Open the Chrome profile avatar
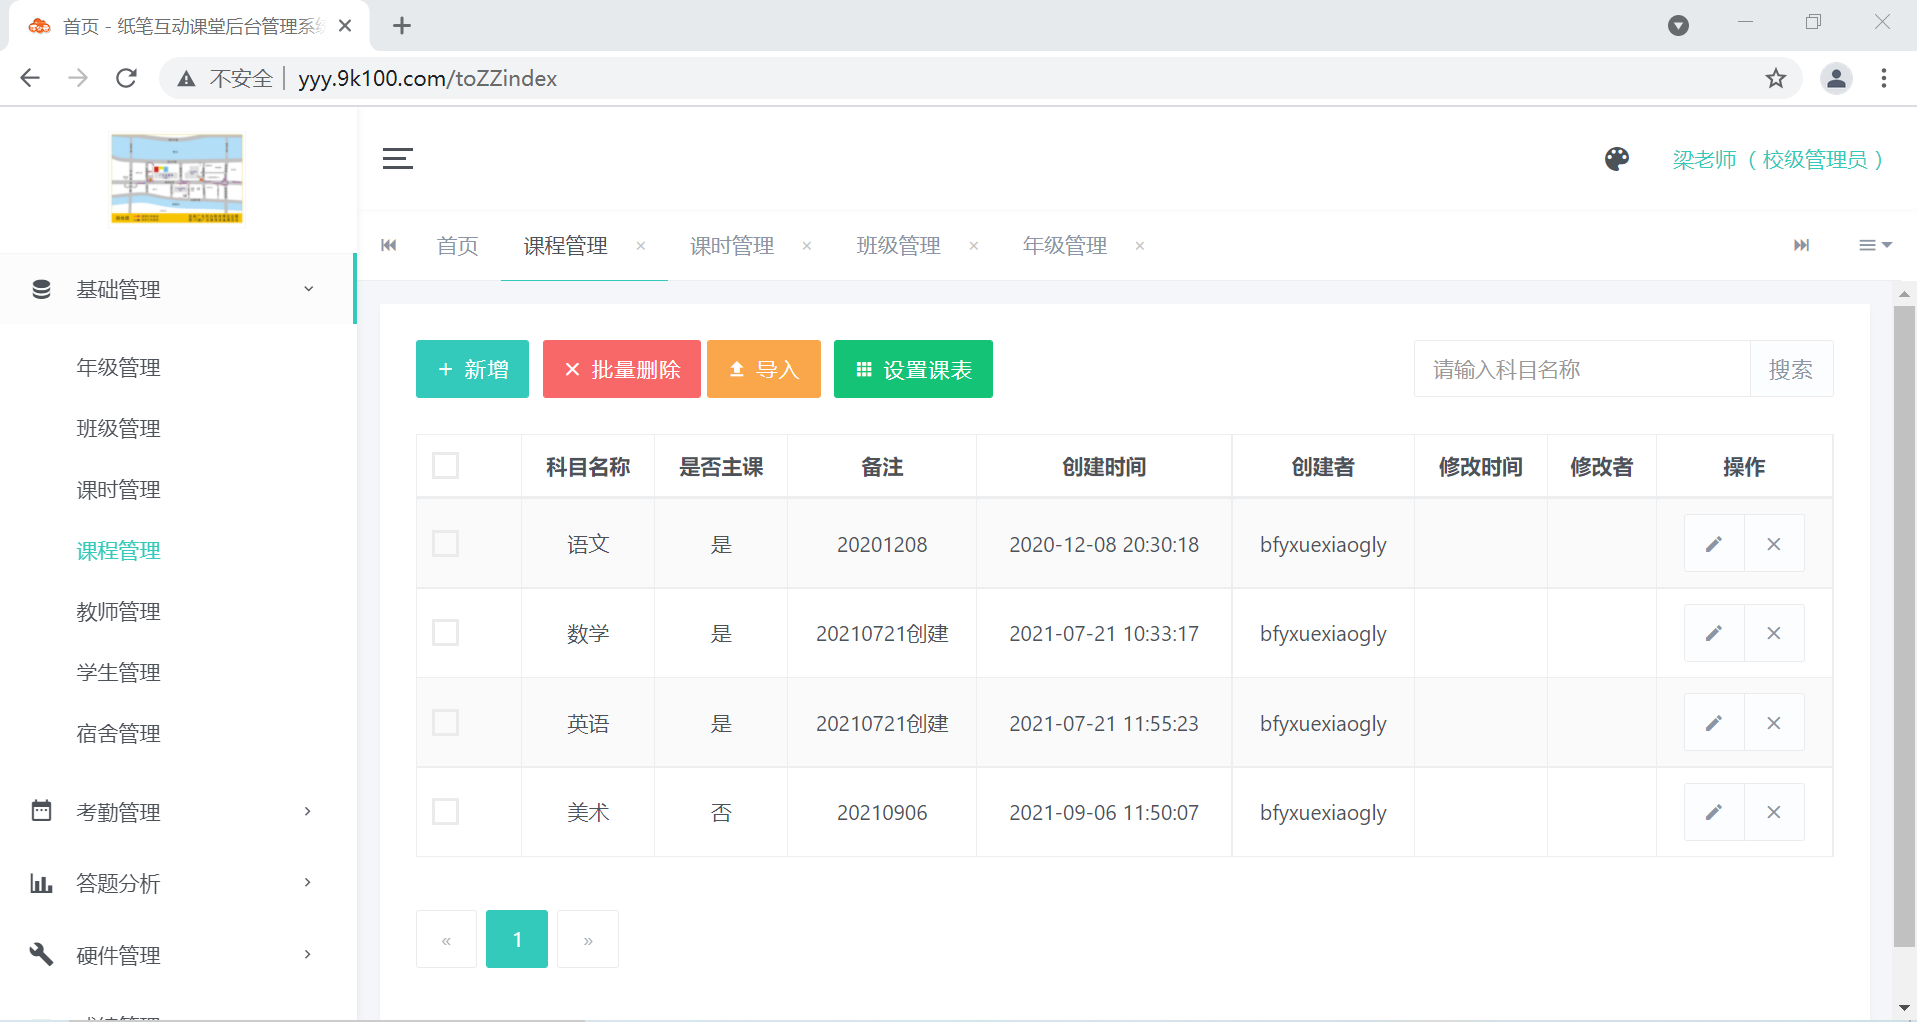The width and height of the screenshot is (1917, 1022). [1836, 78]
